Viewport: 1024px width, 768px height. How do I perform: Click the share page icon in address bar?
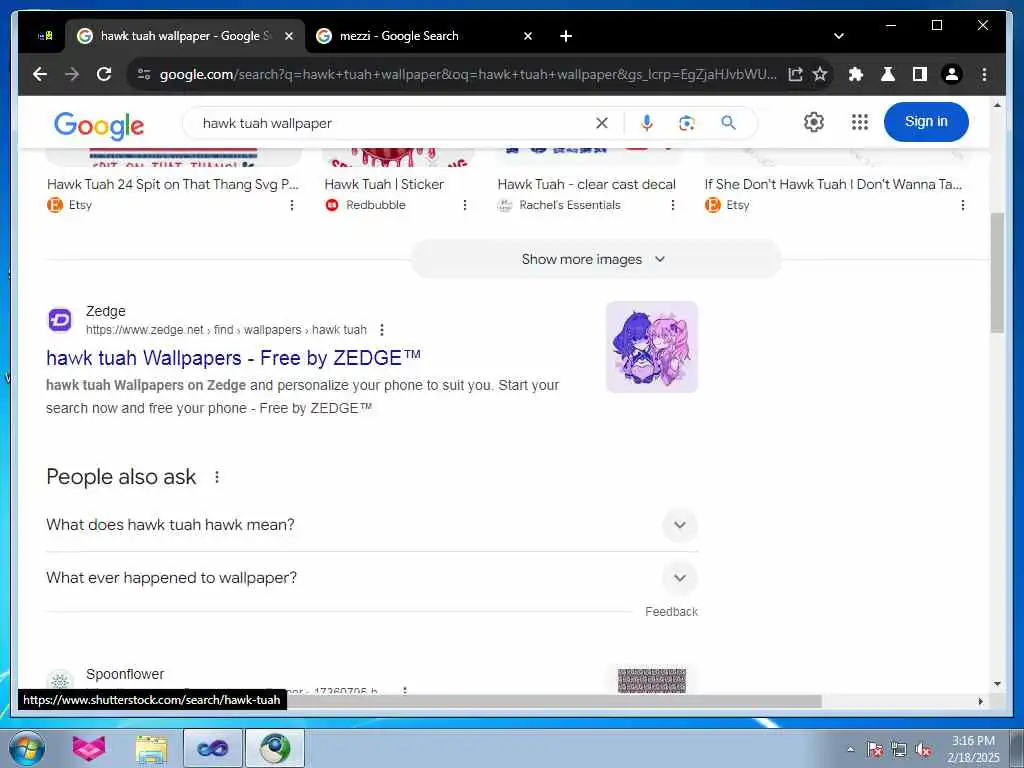click(x=795, y=74)
